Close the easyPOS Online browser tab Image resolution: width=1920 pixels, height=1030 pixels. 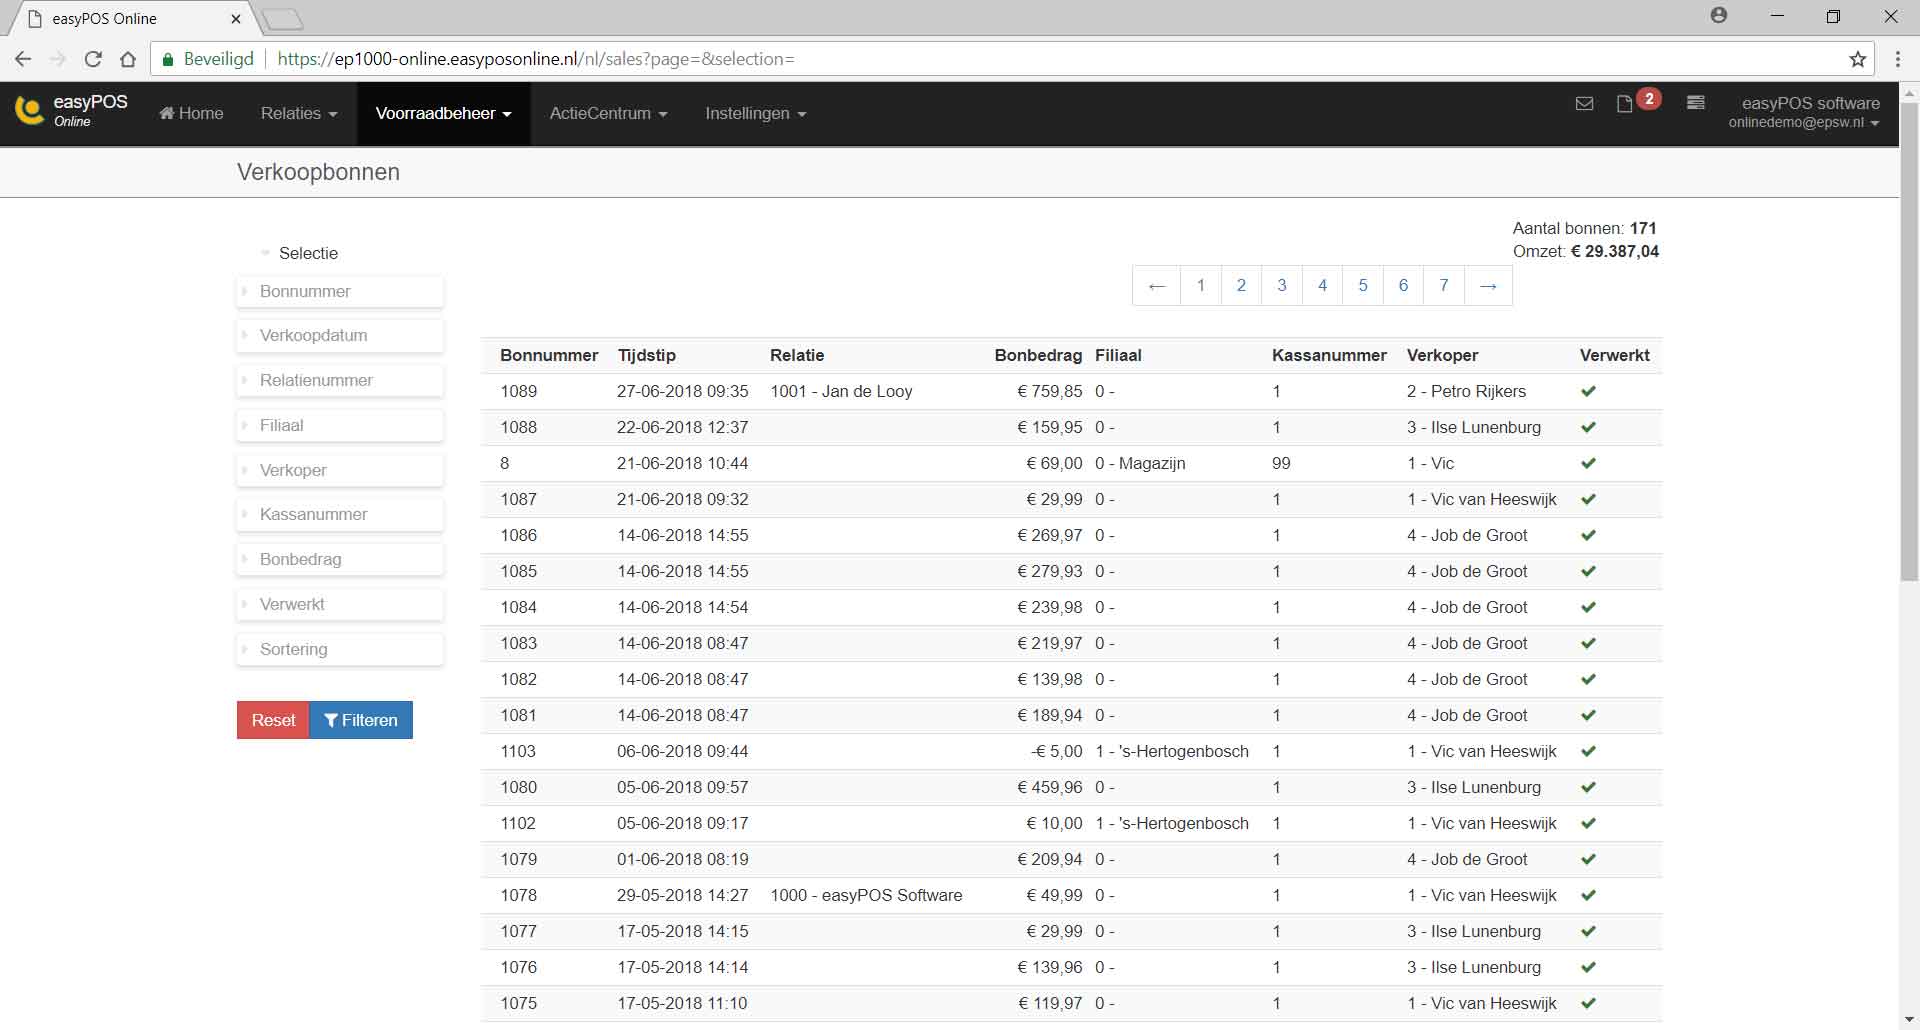236,19
